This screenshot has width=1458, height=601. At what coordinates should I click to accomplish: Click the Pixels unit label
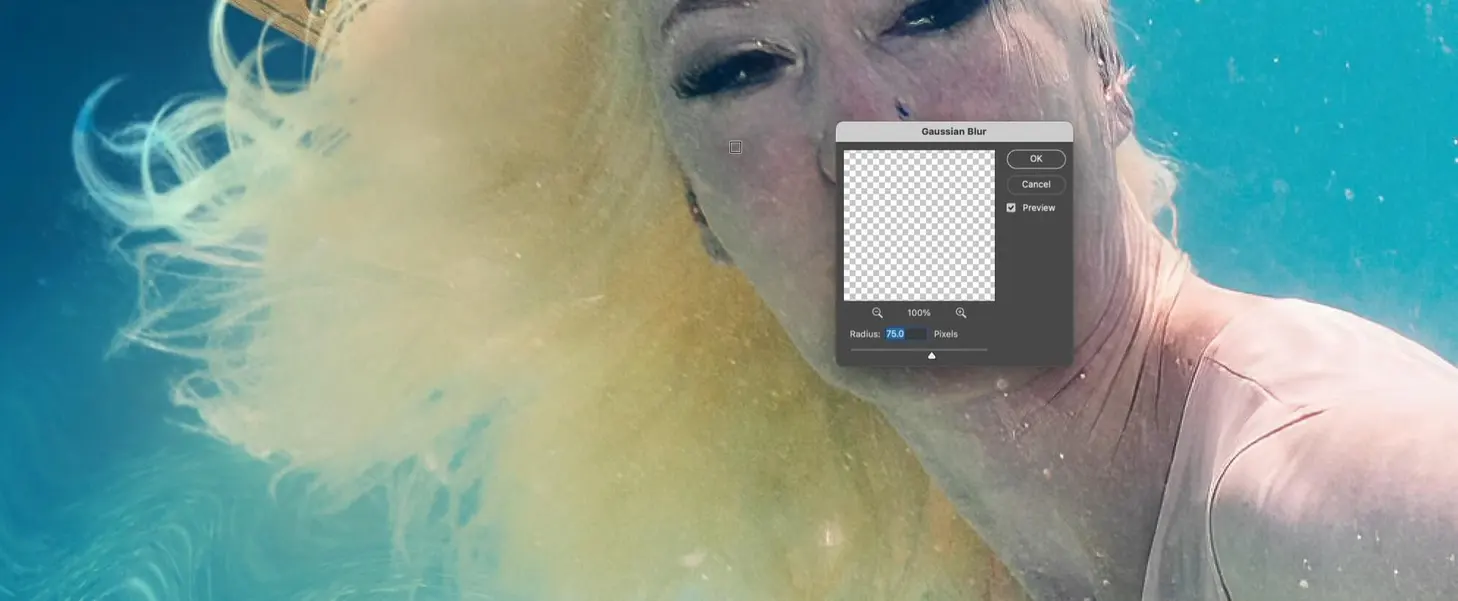(946, 334)
